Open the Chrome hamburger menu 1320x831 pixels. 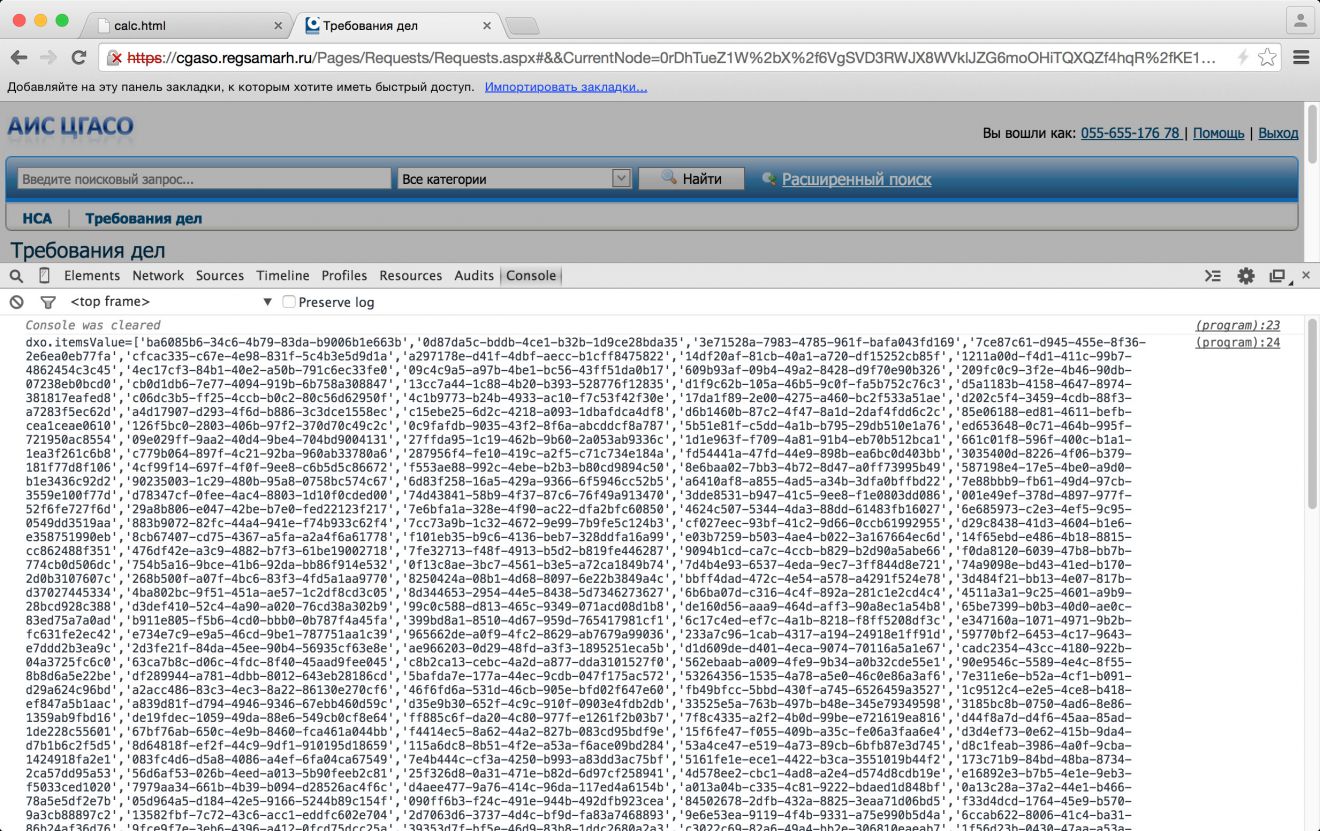pos(1301,58)
